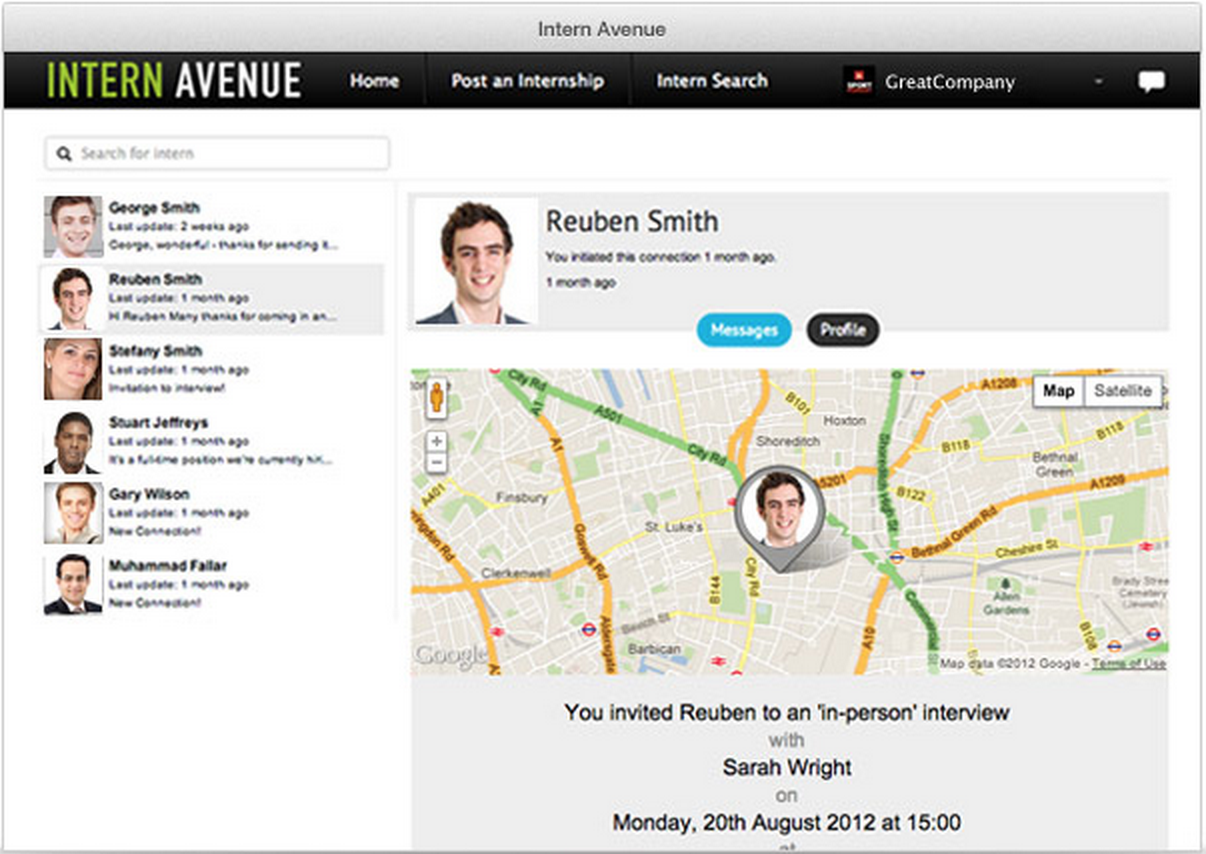This screenshot has height=854, width=1206.
Task: Open Post an Internship page
Action: tap(527, 81)
